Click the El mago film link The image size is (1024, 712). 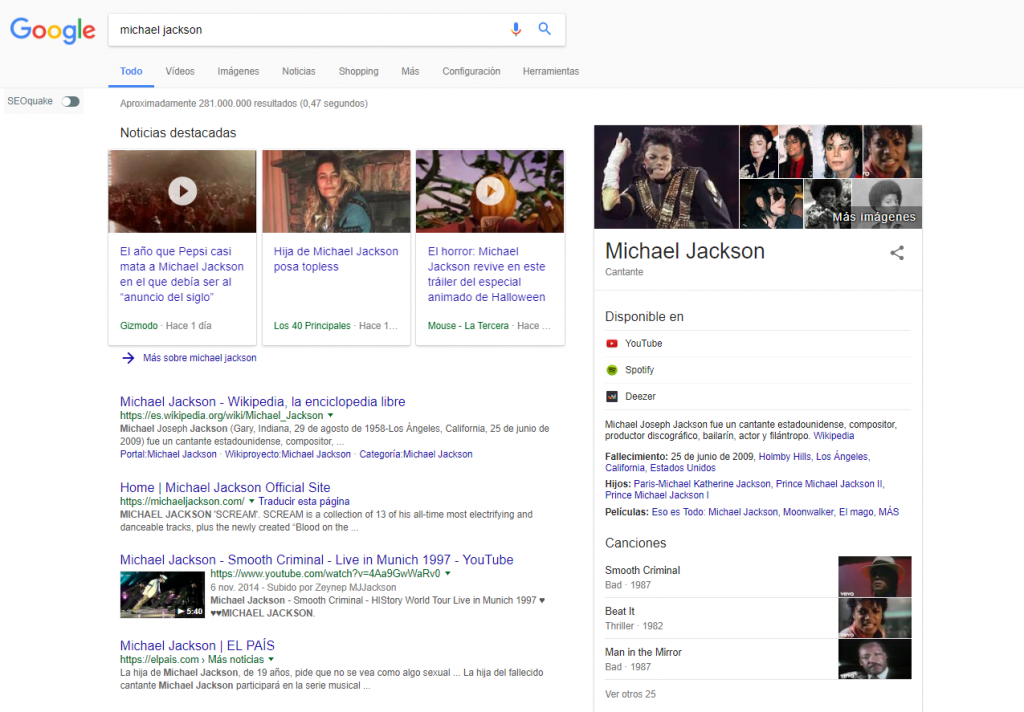point(856,512)
